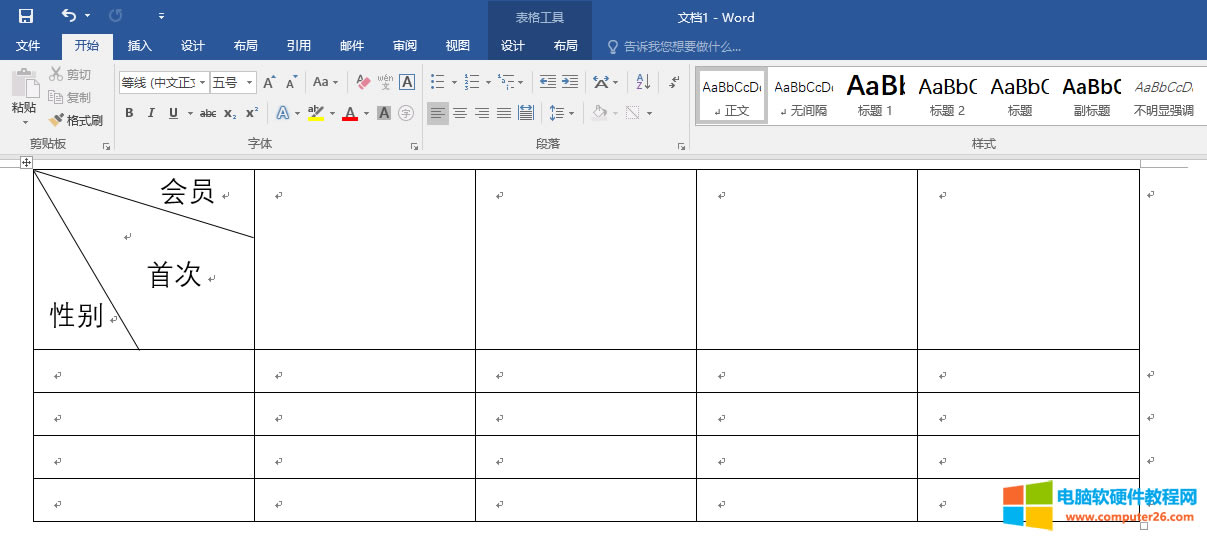Image resolution: width=1207 pixels, height=537 pixels.
Task: Click the 告诉我您想要做什么 search box
Action: click(x=682, y=46)
